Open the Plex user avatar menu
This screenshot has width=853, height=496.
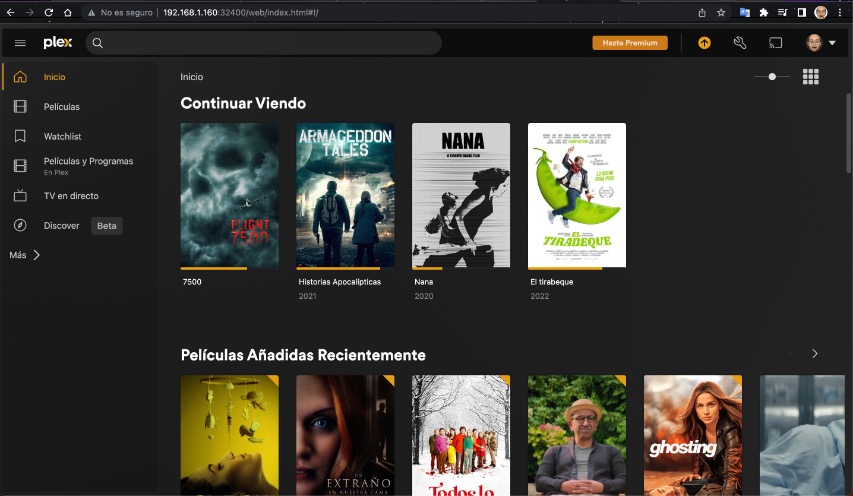point(820,42)
